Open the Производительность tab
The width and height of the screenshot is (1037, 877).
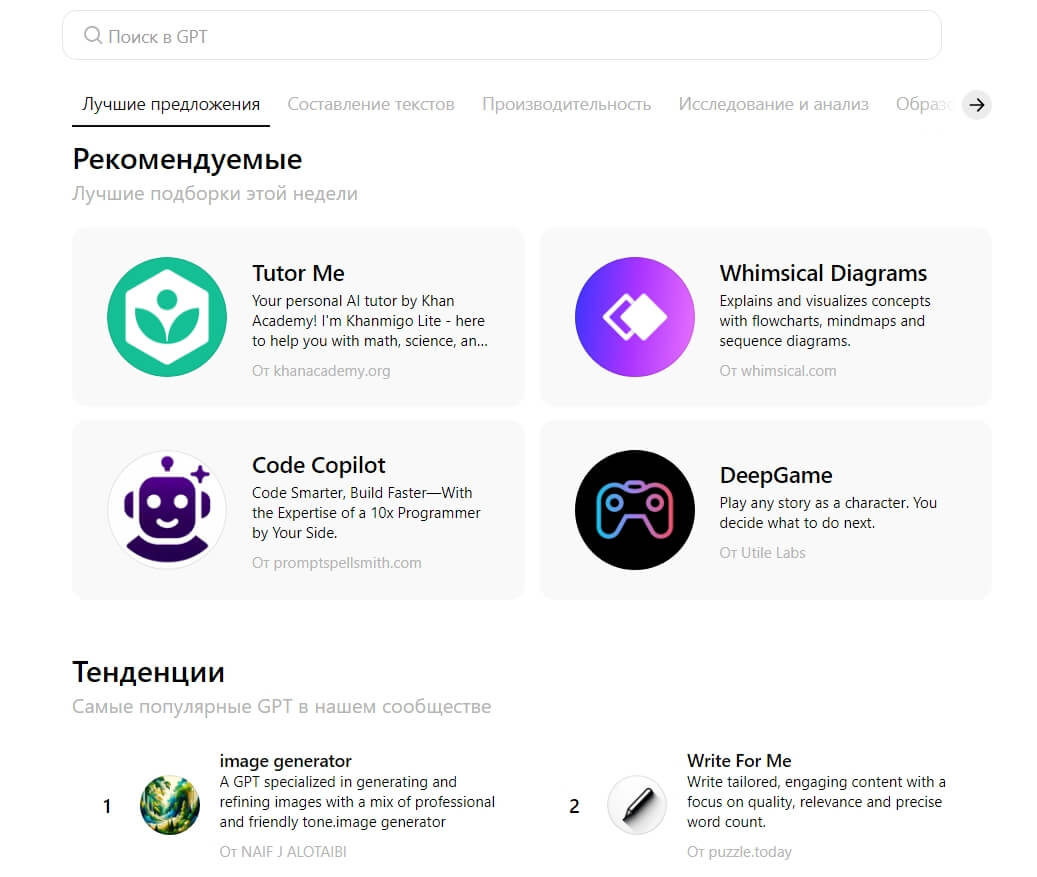(566, 104)
